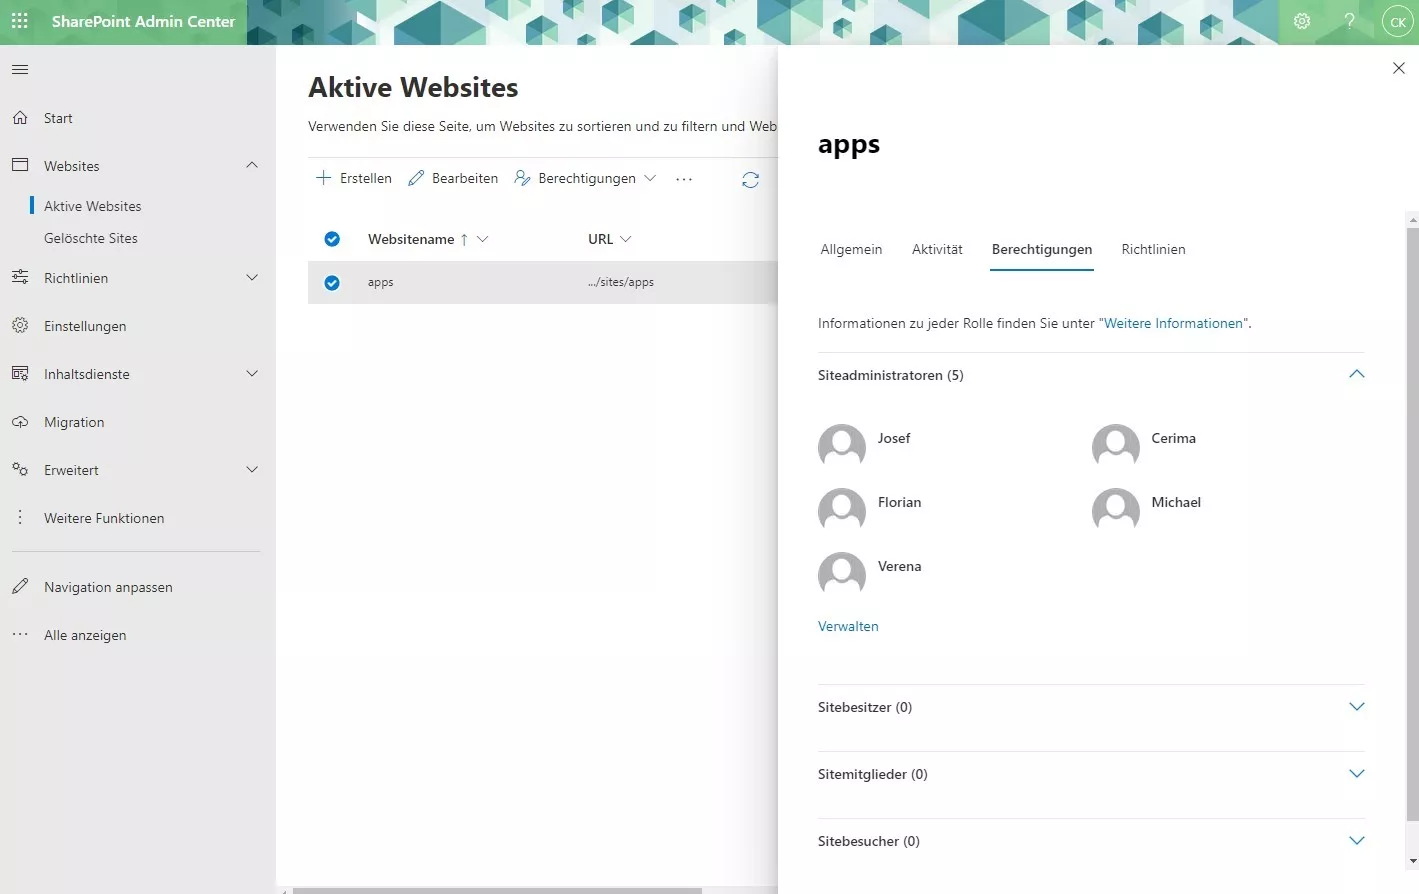Open the Weitere Informationen link
This screenshot has width=1419, height=894.
1173,322
